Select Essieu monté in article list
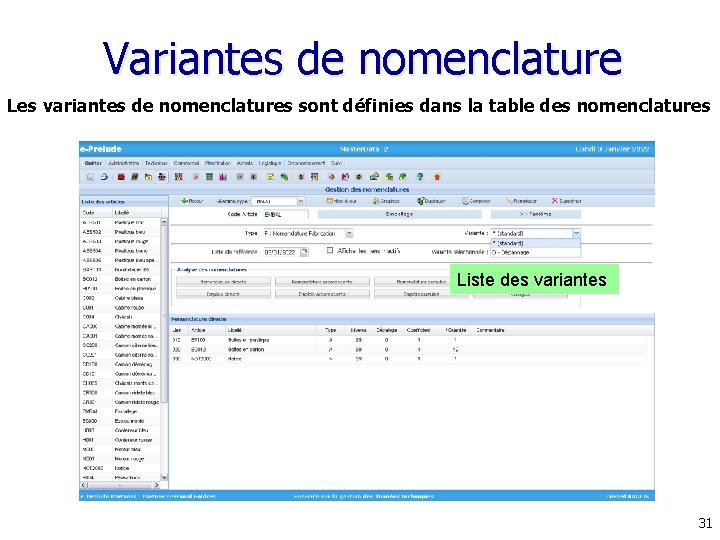Viewport: 720px width, 540px height. coord(120,421)
